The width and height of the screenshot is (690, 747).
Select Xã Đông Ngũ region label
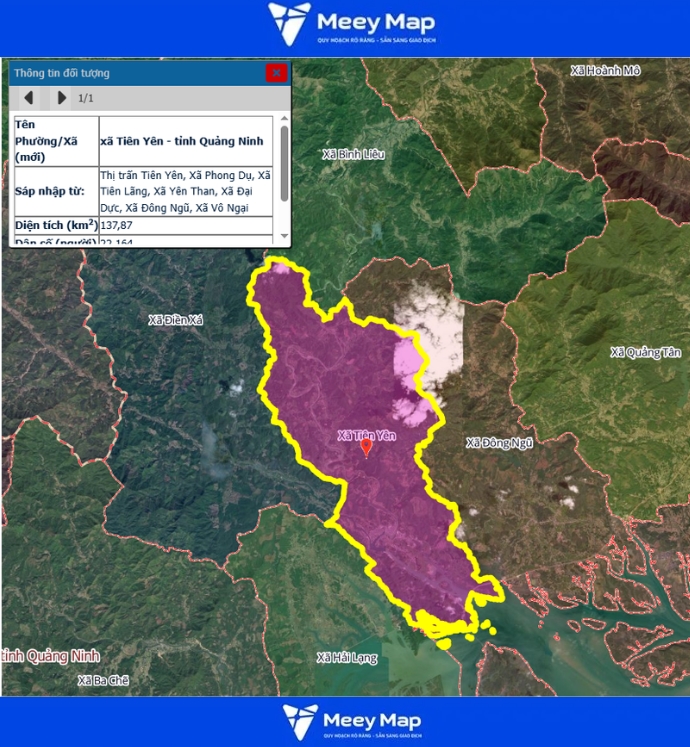[499, 442]
